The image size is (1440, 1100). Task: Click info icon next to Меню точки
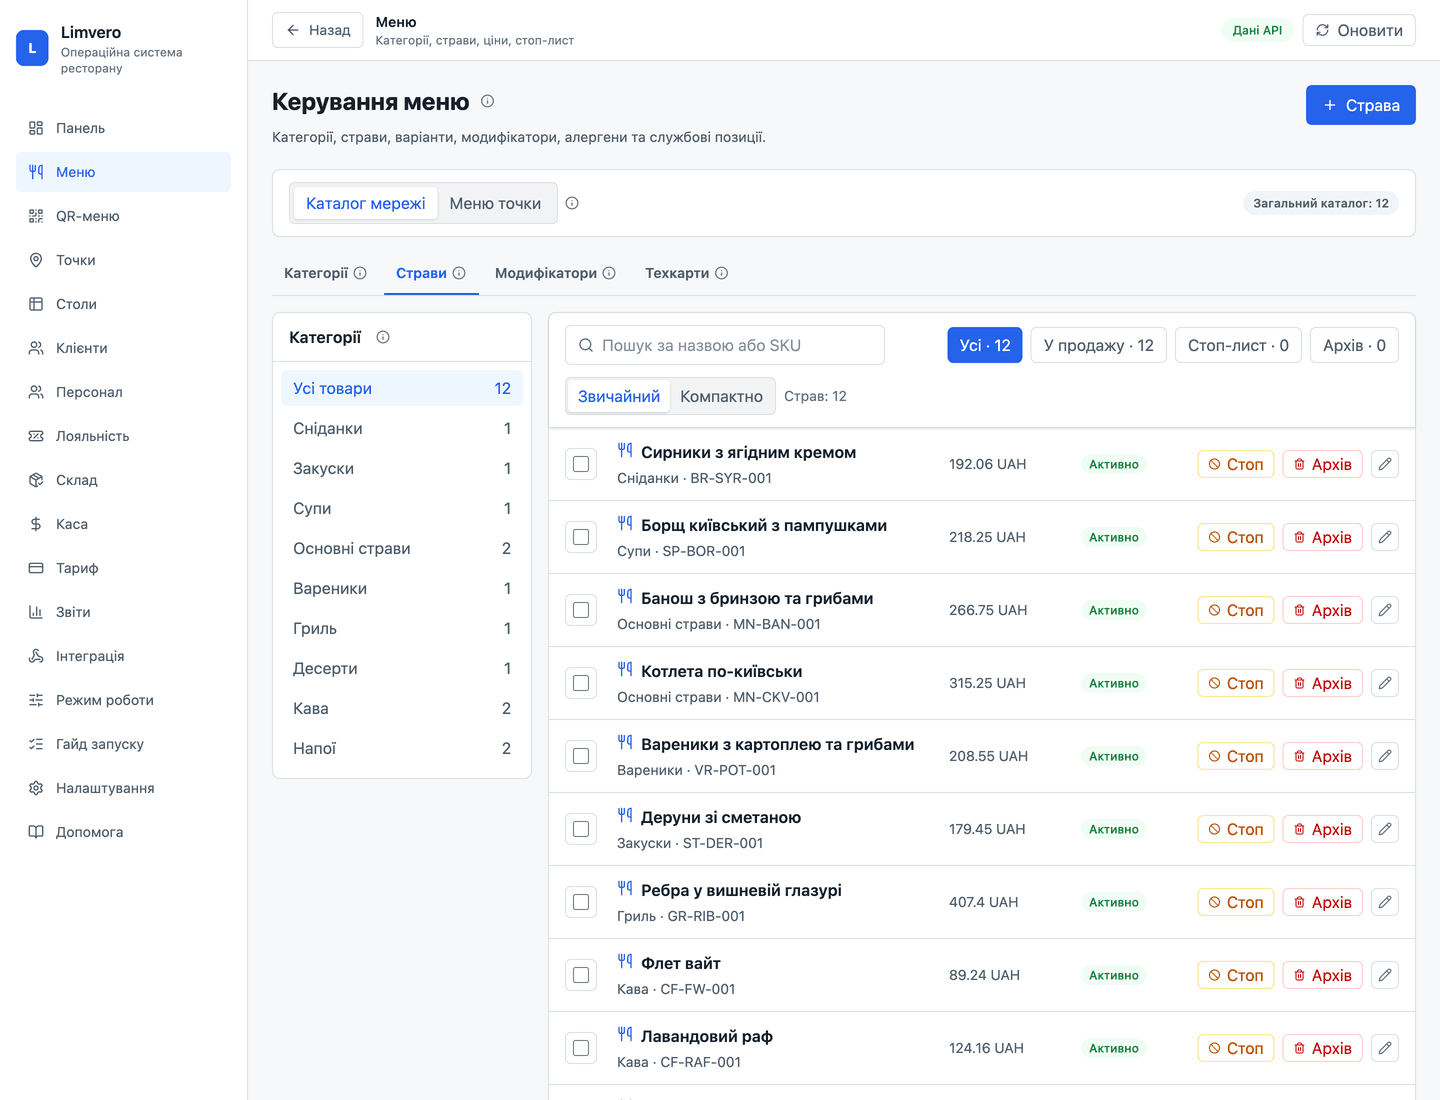pos(572,203)
